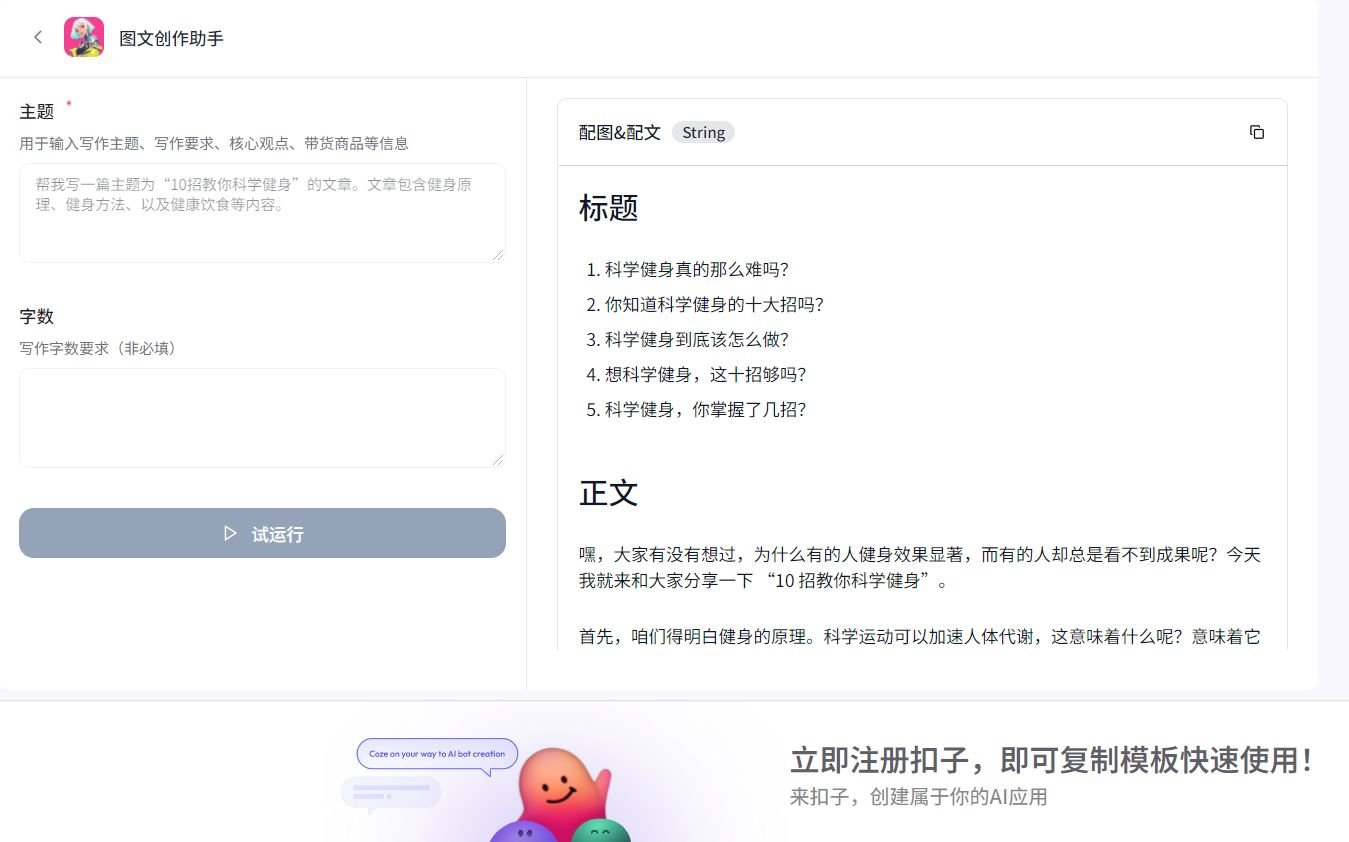
Task: Click the play icon on 试运行
Action: [x=230, y=533]
